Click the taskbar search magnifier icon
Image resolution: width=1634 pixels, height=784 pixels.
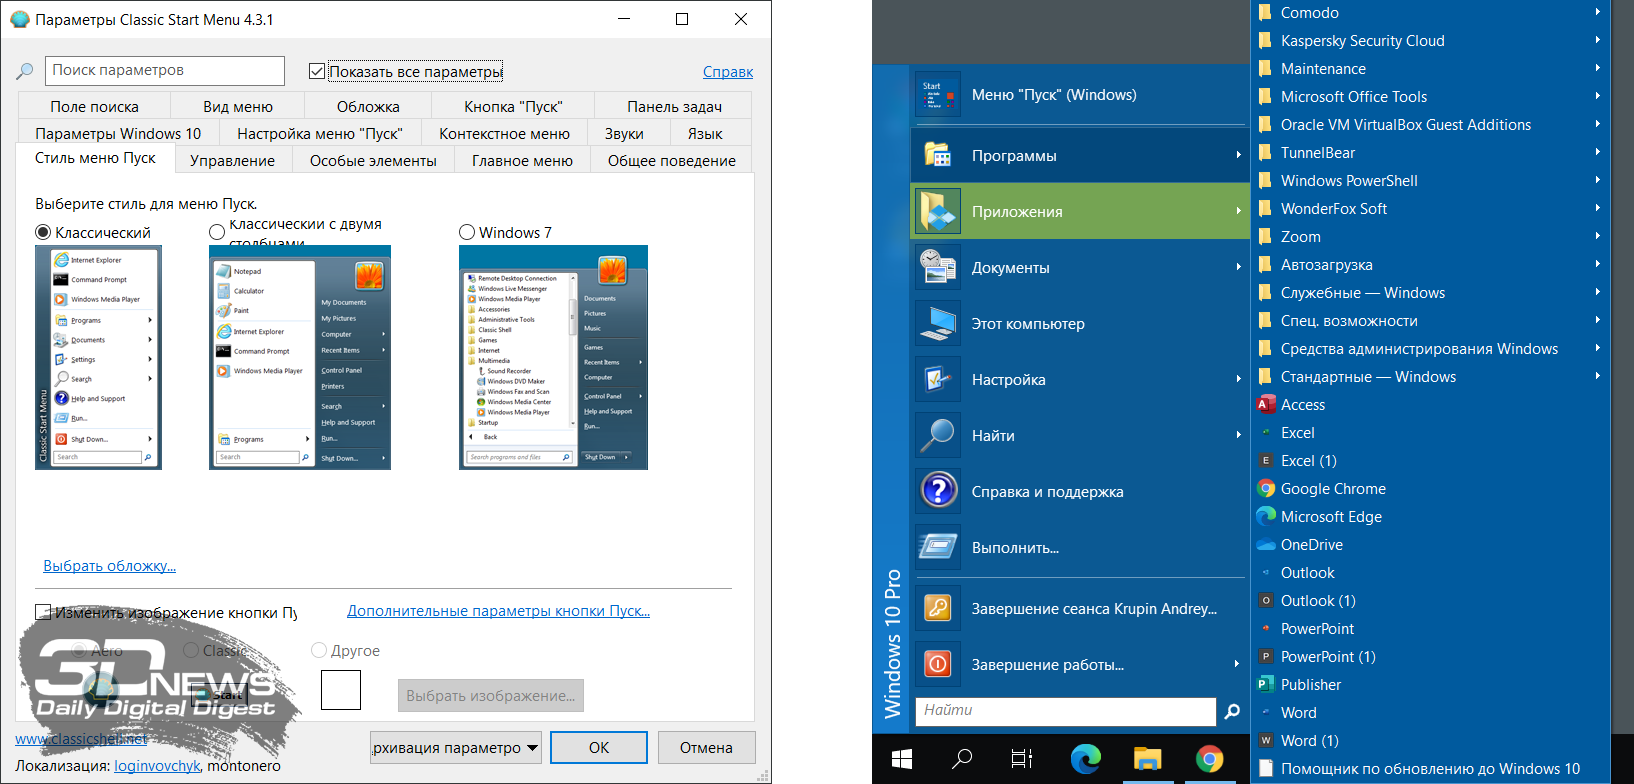click(x=962, y=759)
